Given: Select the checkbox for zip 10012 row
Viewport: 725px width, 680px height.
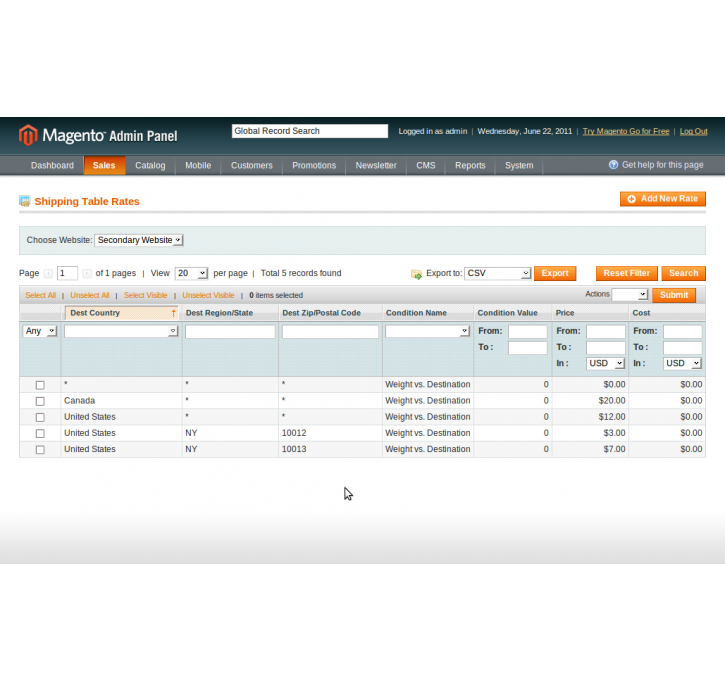Looking at the screenshot, I should coord(40,433).
